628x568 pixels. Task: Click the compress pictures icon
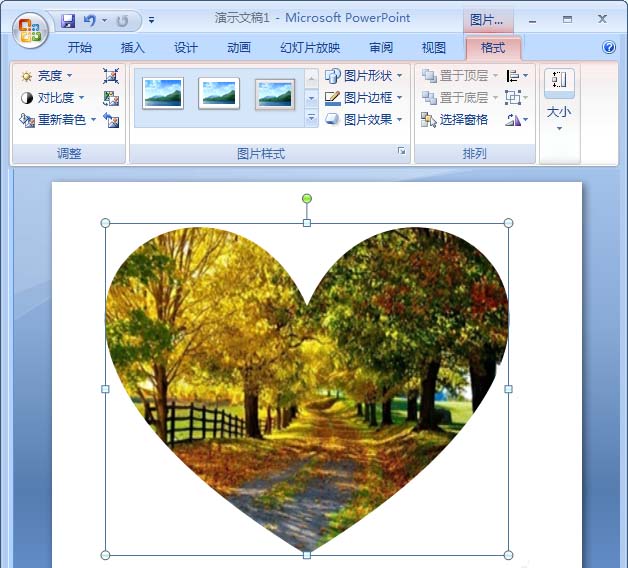(x=111, y=76)
